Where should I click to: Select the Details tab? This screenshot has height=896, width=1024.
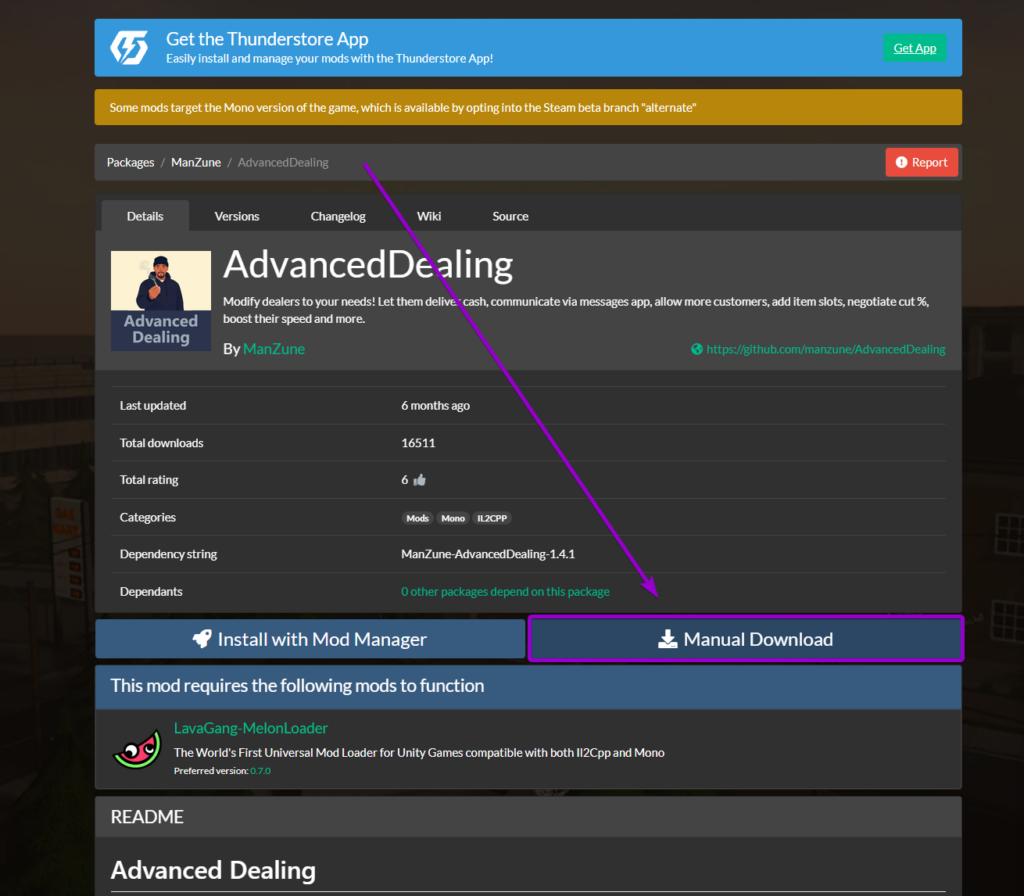pos(145,216)
